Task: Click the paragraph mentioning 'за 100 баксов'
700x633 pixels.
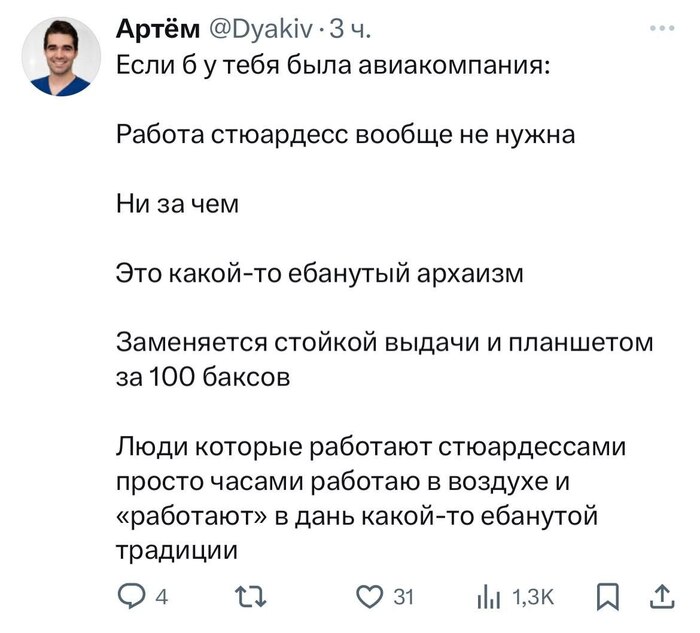Action: tap(384, 358)
